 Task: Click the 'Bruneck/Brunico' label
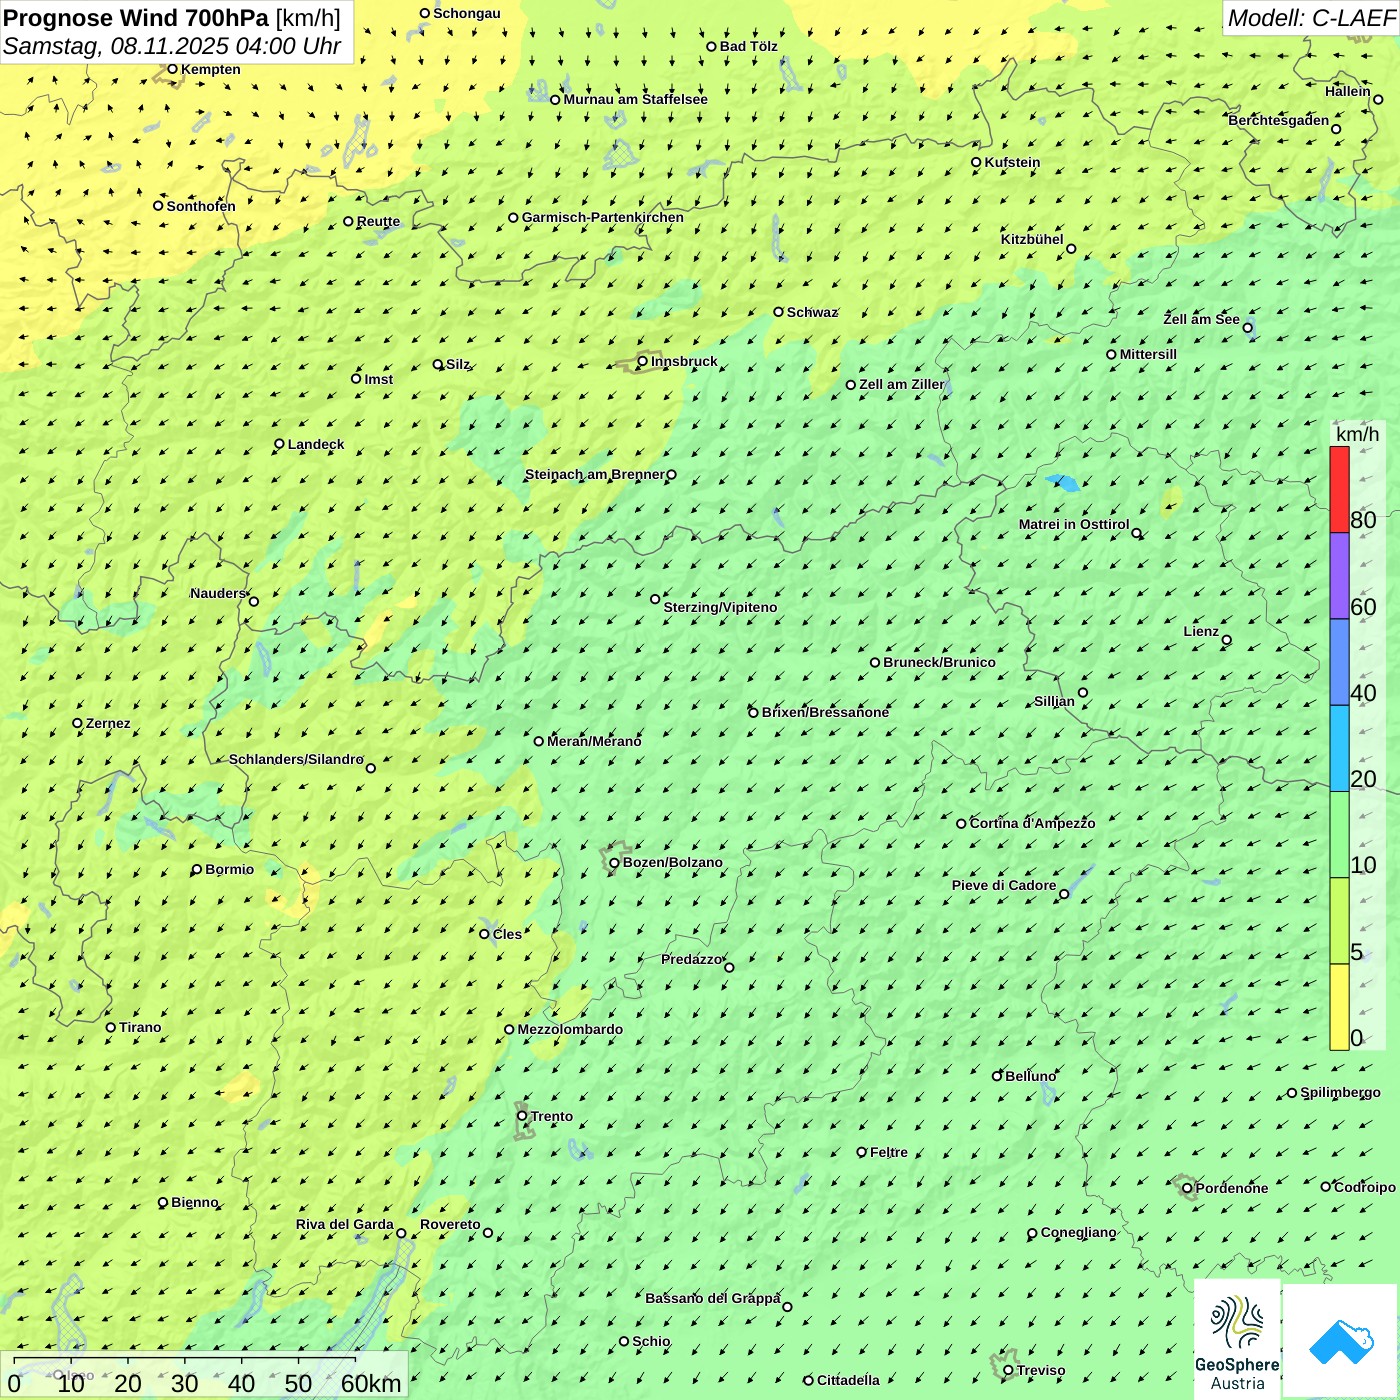939,662
